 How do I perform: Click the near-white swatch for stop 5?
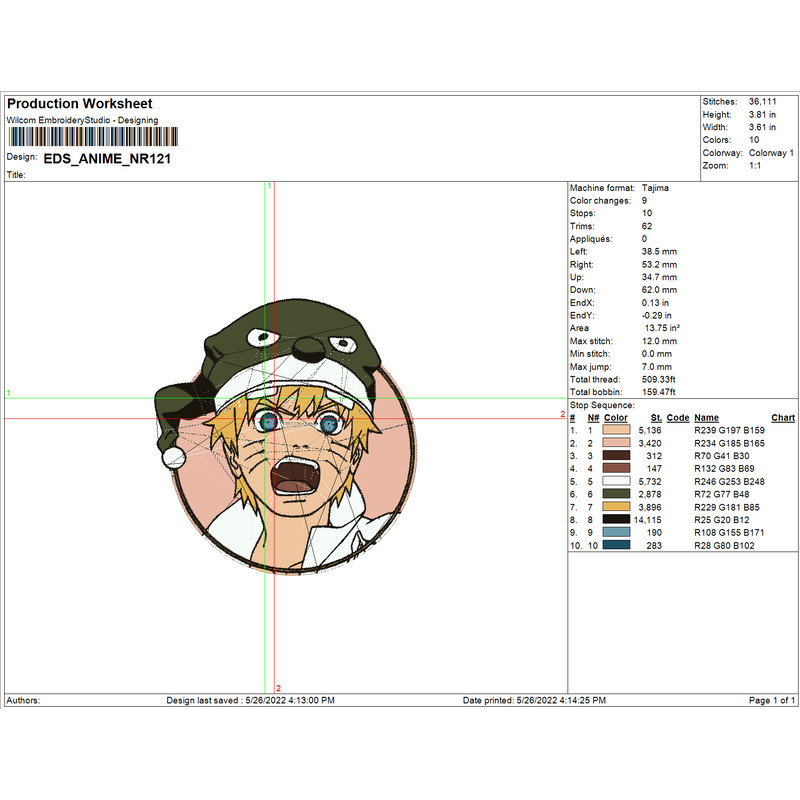click(x=617, y=481)
